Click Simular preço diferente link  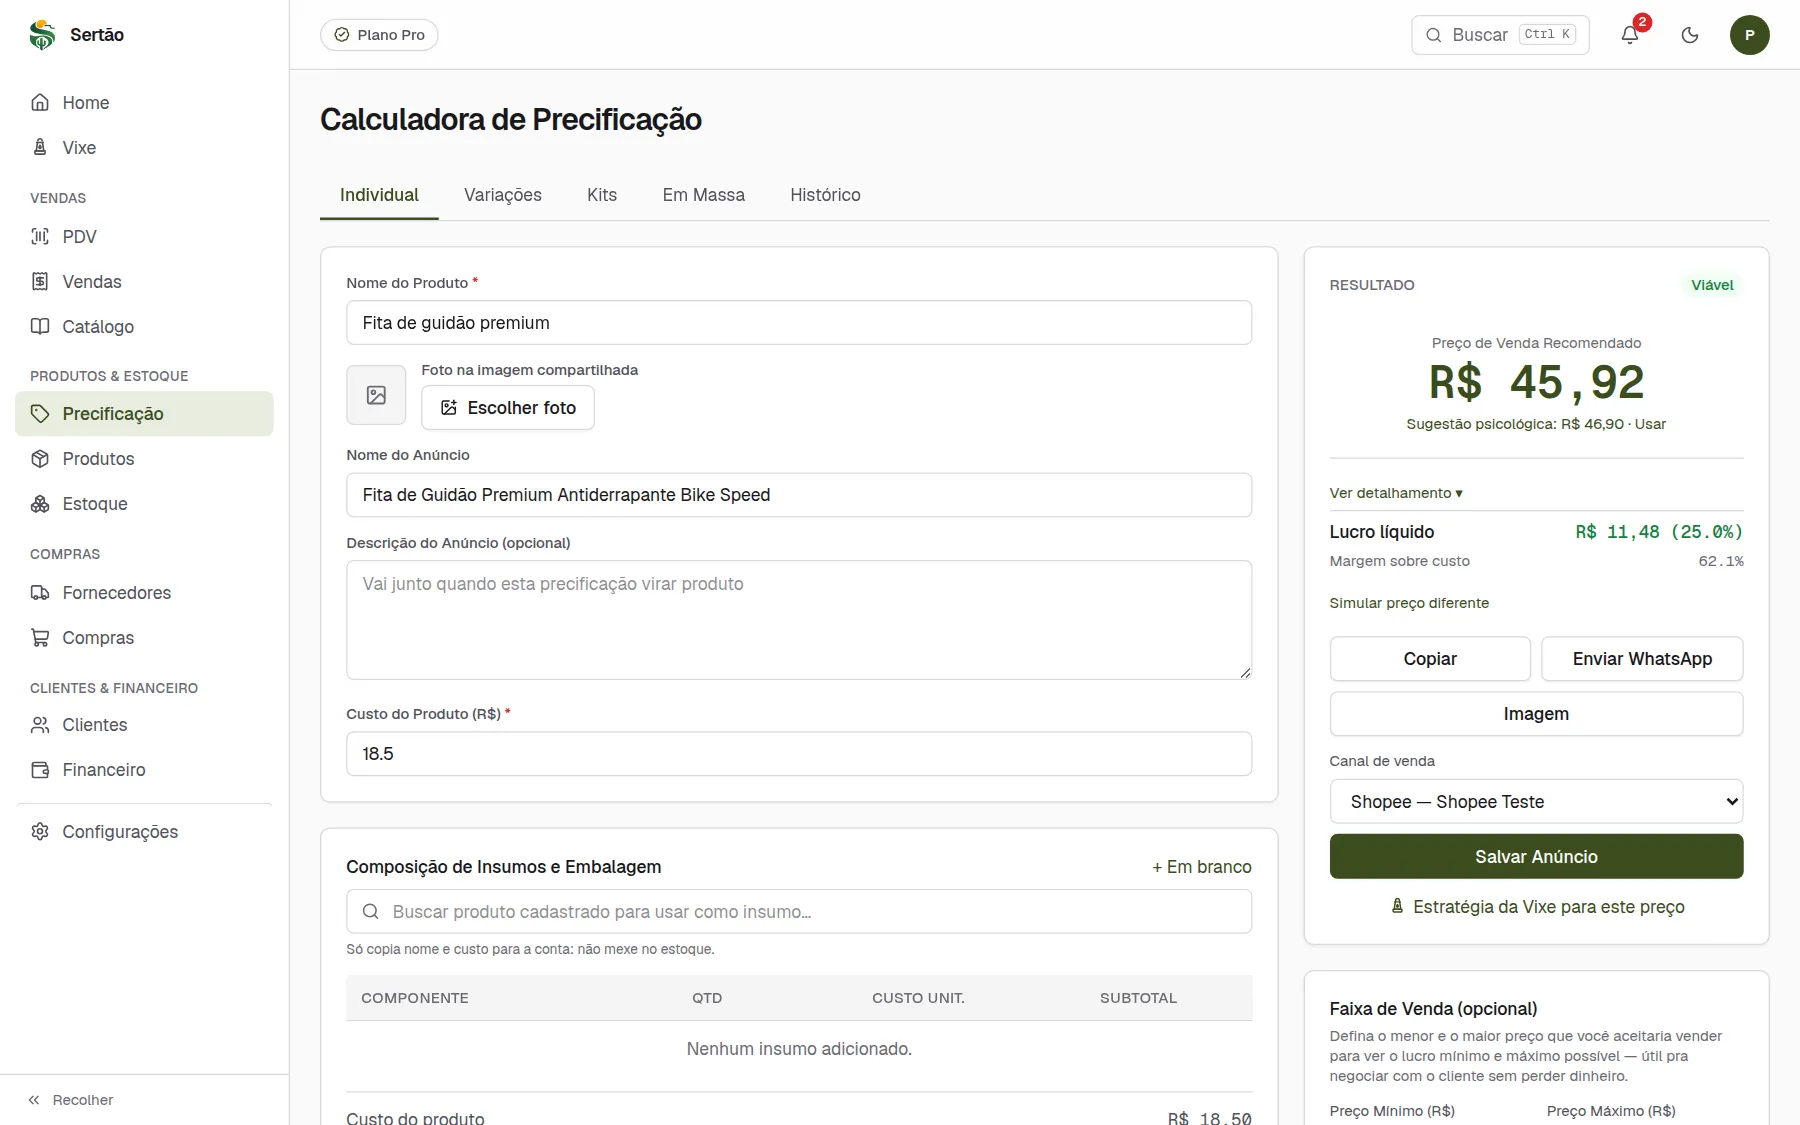(1409, 603)
